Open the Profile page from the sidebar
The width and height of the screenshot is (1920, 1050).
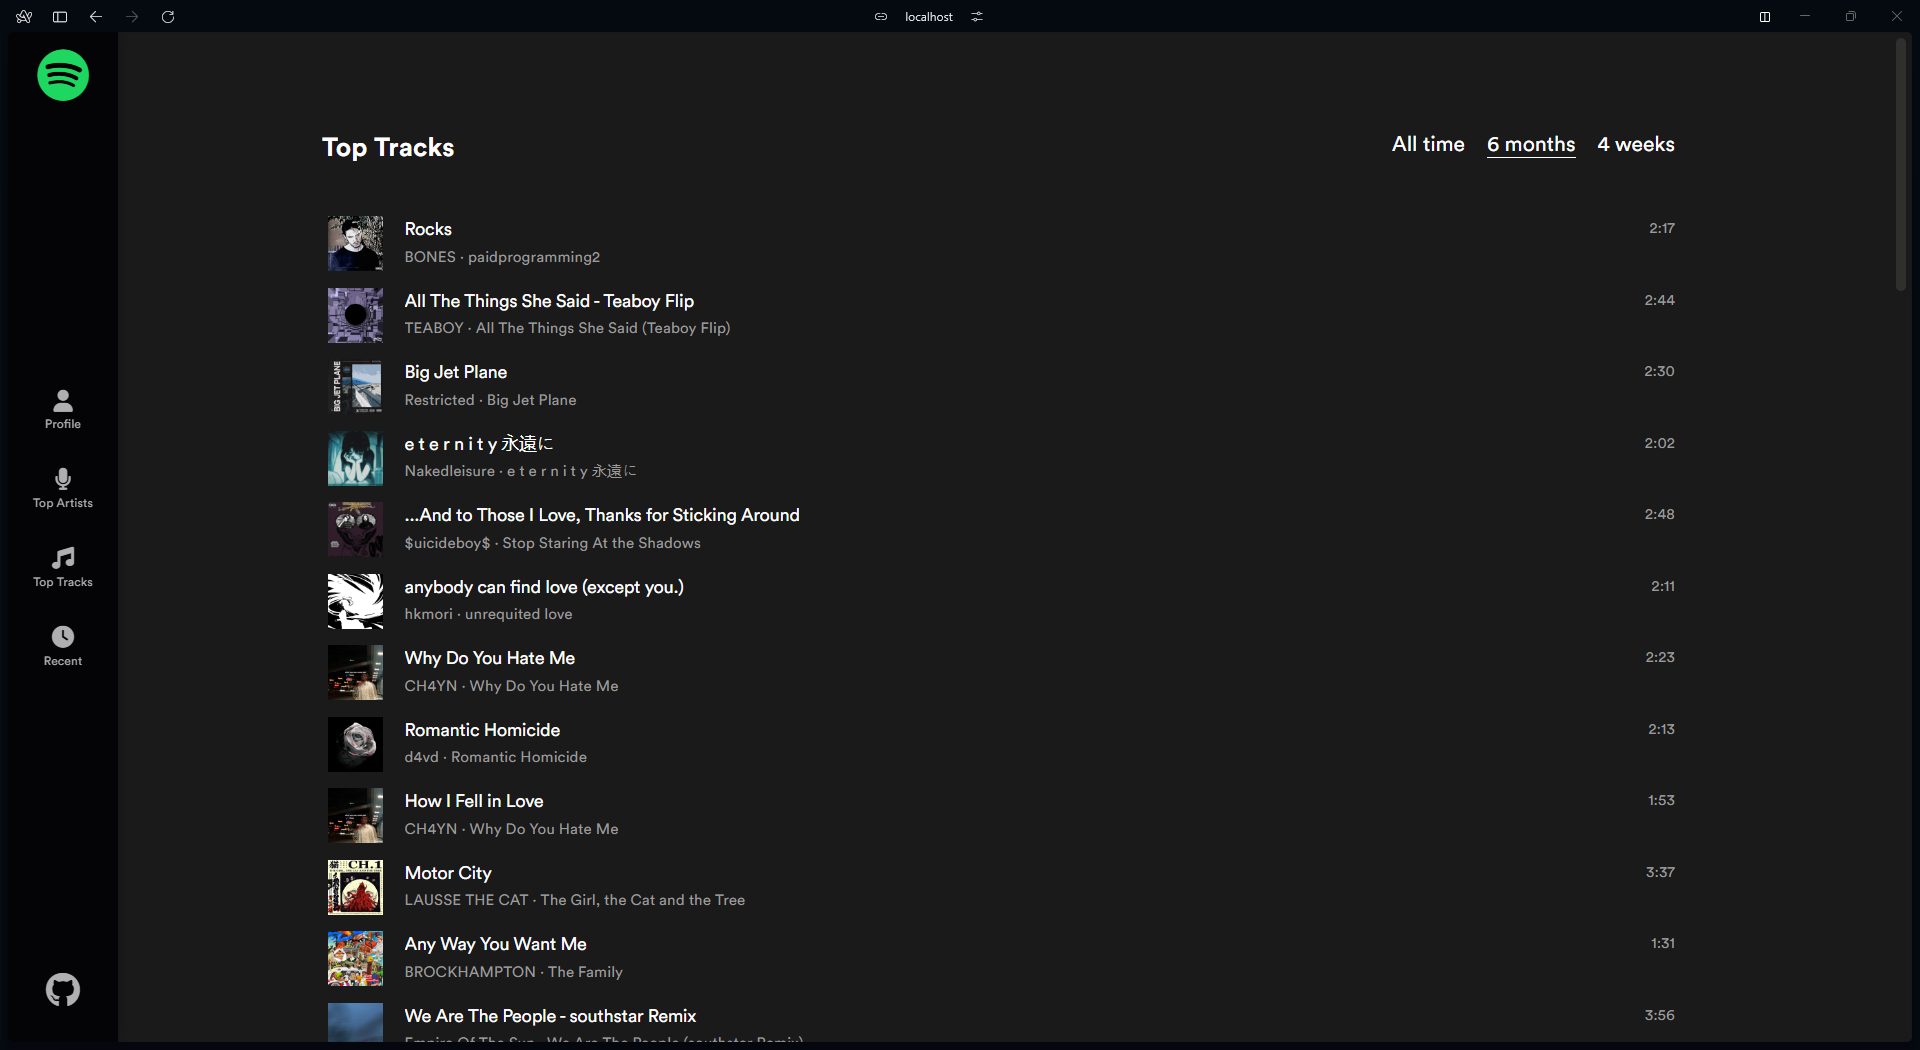(x=63, y=409)
